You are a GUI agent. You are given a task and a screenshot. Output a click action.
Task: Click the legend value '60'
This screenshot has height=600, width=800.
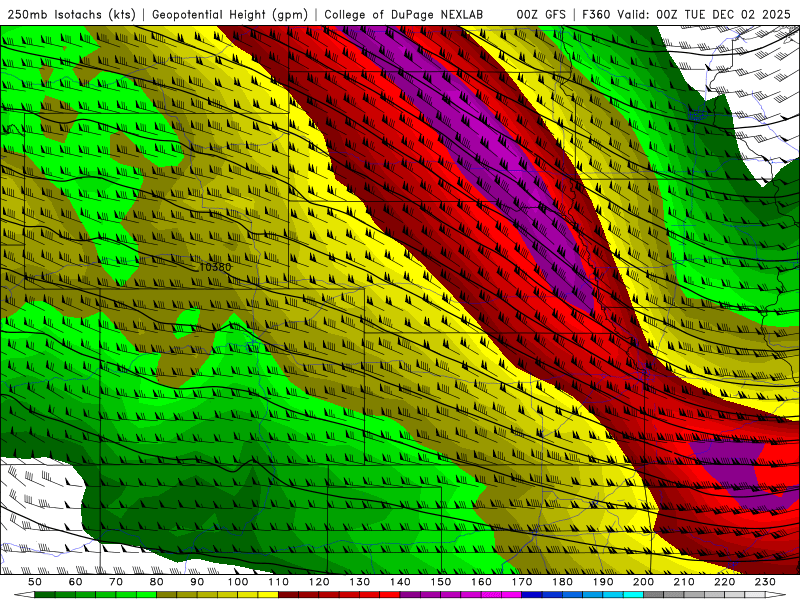tap(75, 582)
